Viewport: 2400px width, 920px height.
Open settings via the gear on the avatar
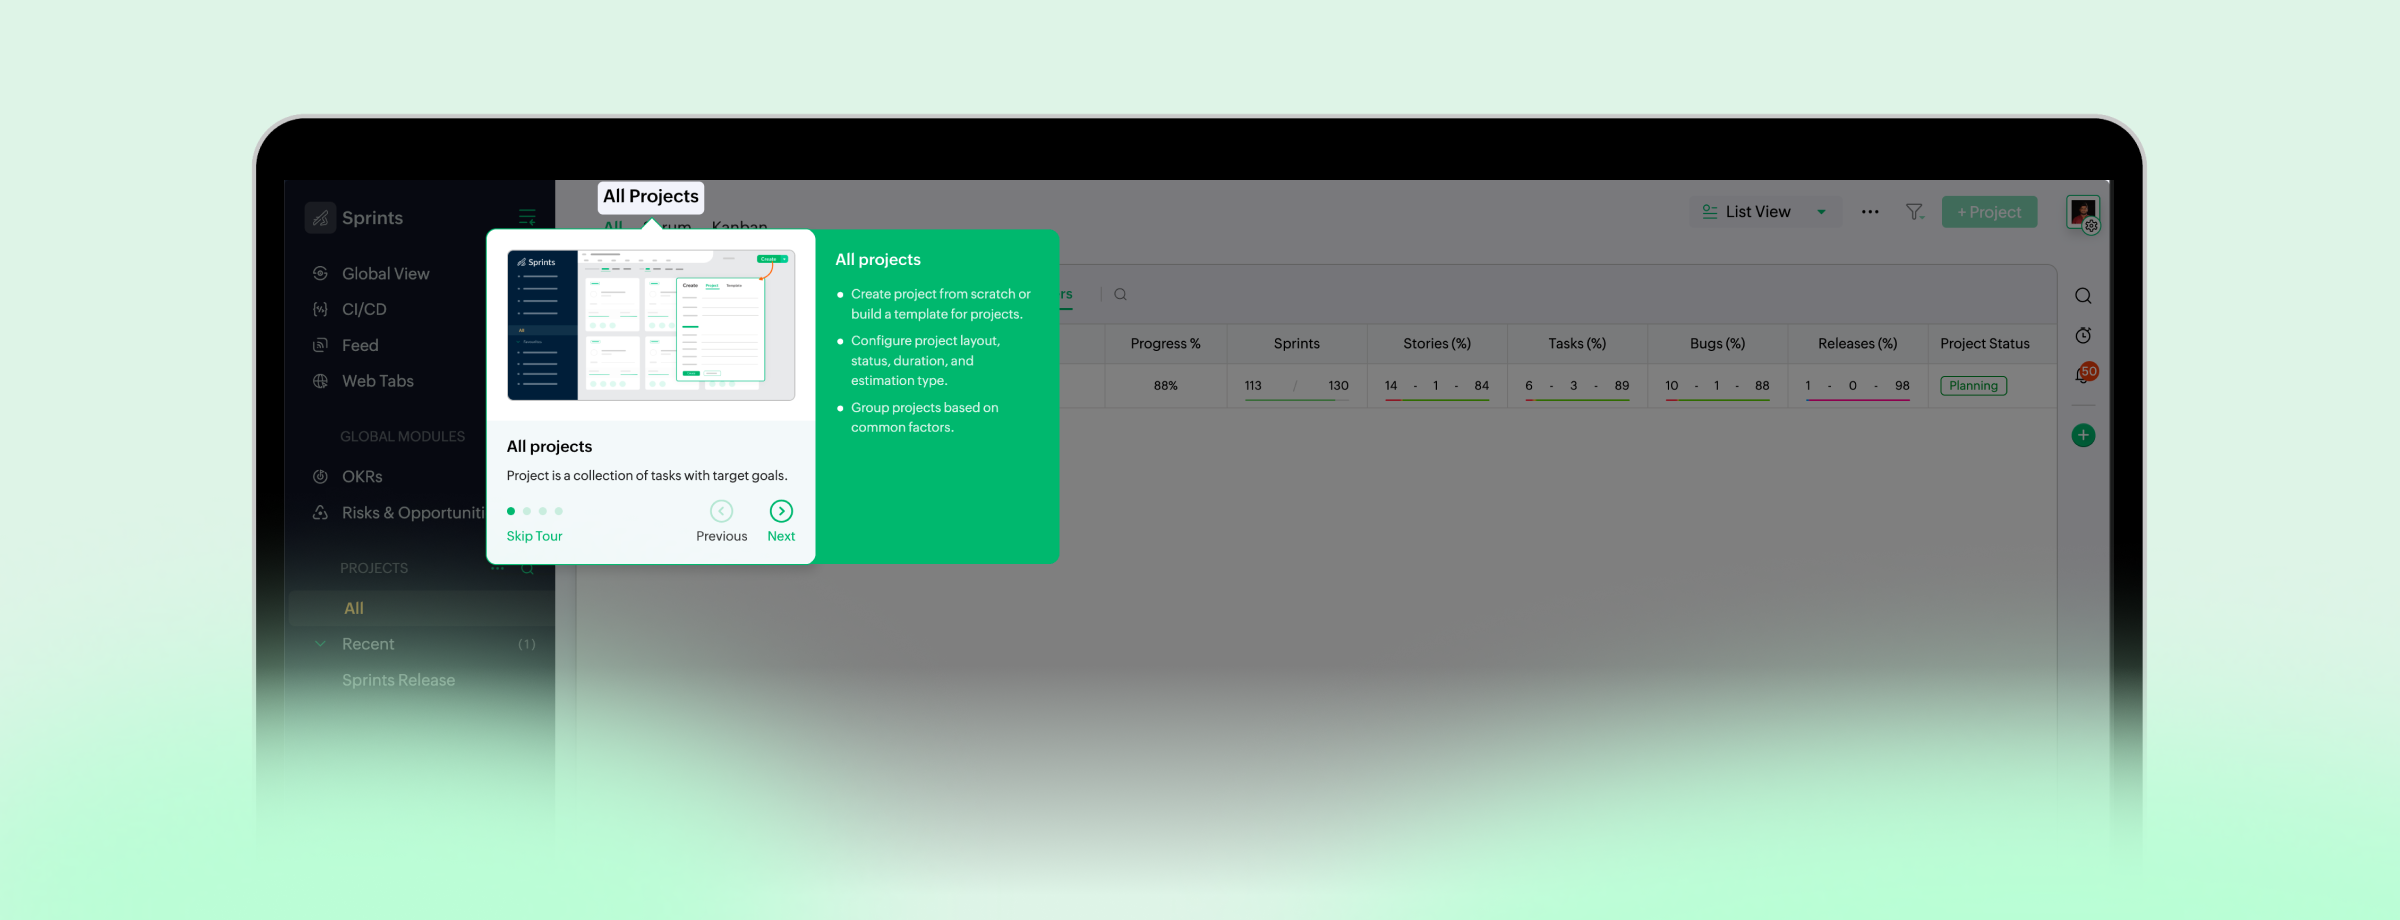pos(2090,226)
